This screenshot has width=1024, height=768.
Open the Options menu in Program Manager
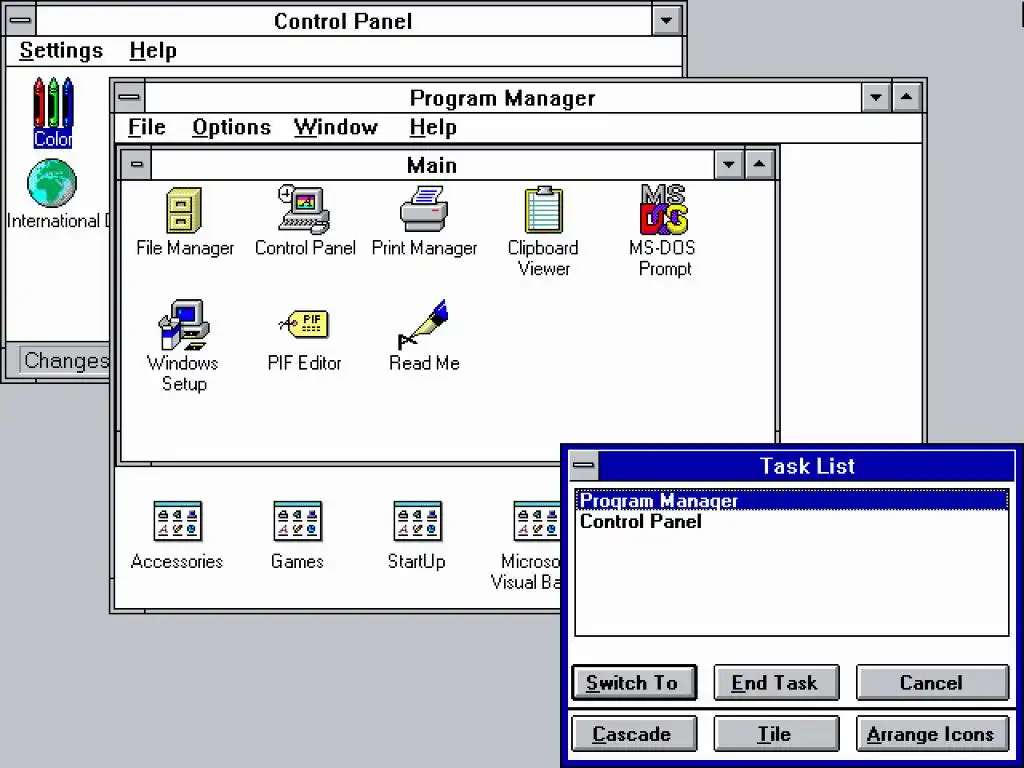click(231, 127)
